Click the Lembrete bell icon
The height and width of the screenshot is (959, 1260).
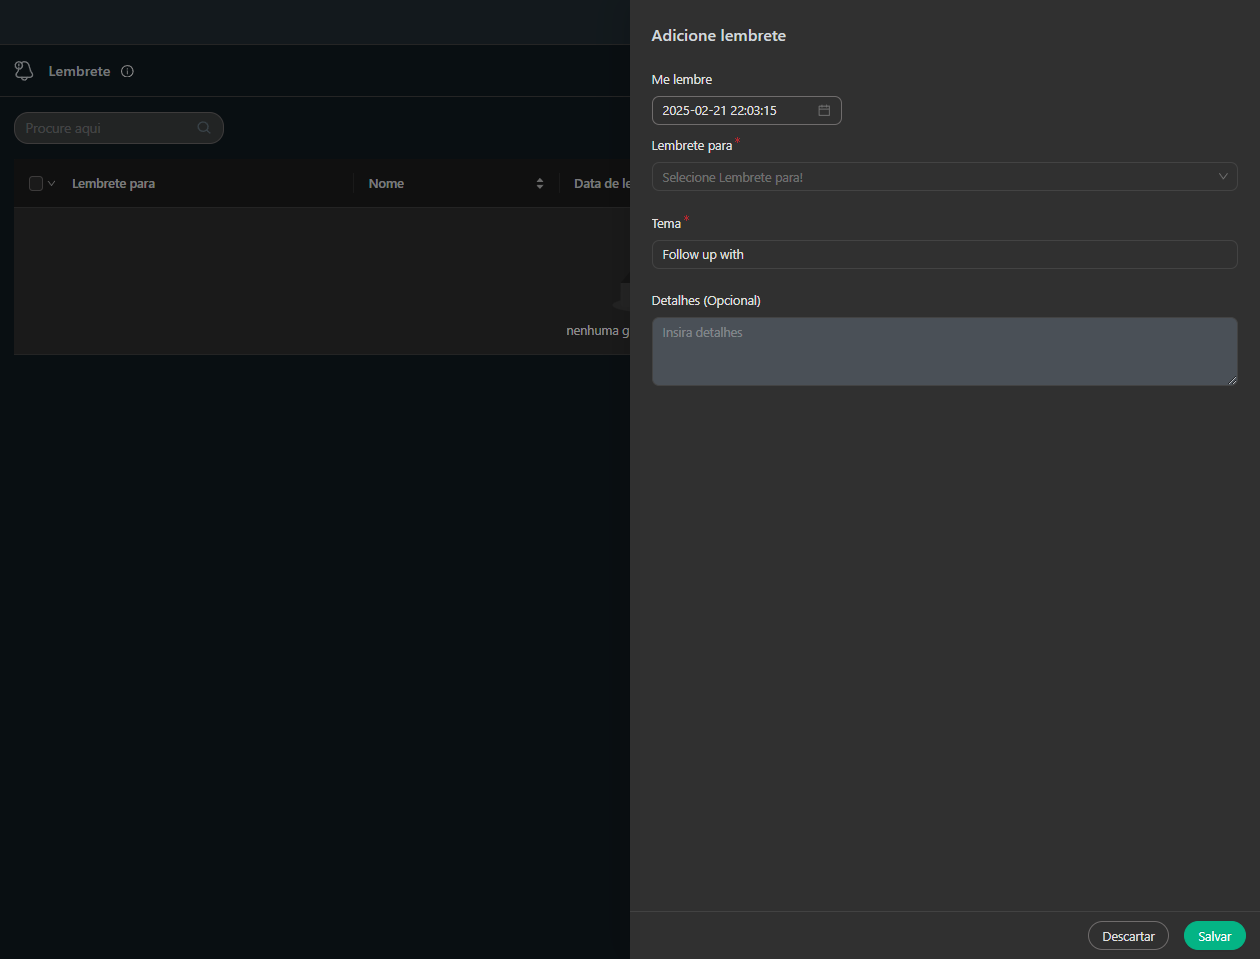(x=24, y=71)
